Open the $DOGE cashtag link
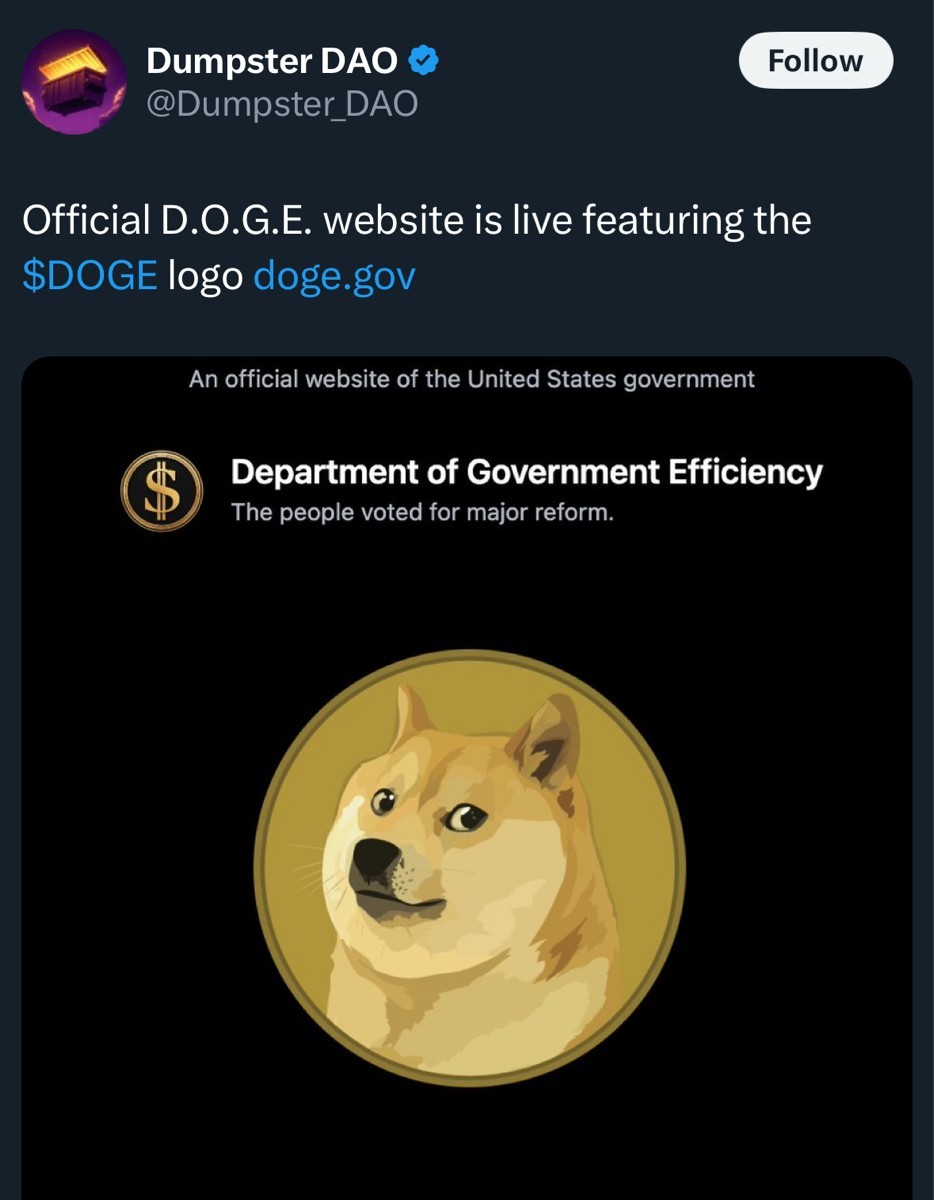Screen dimensions: 934x1200 point(90,275)
